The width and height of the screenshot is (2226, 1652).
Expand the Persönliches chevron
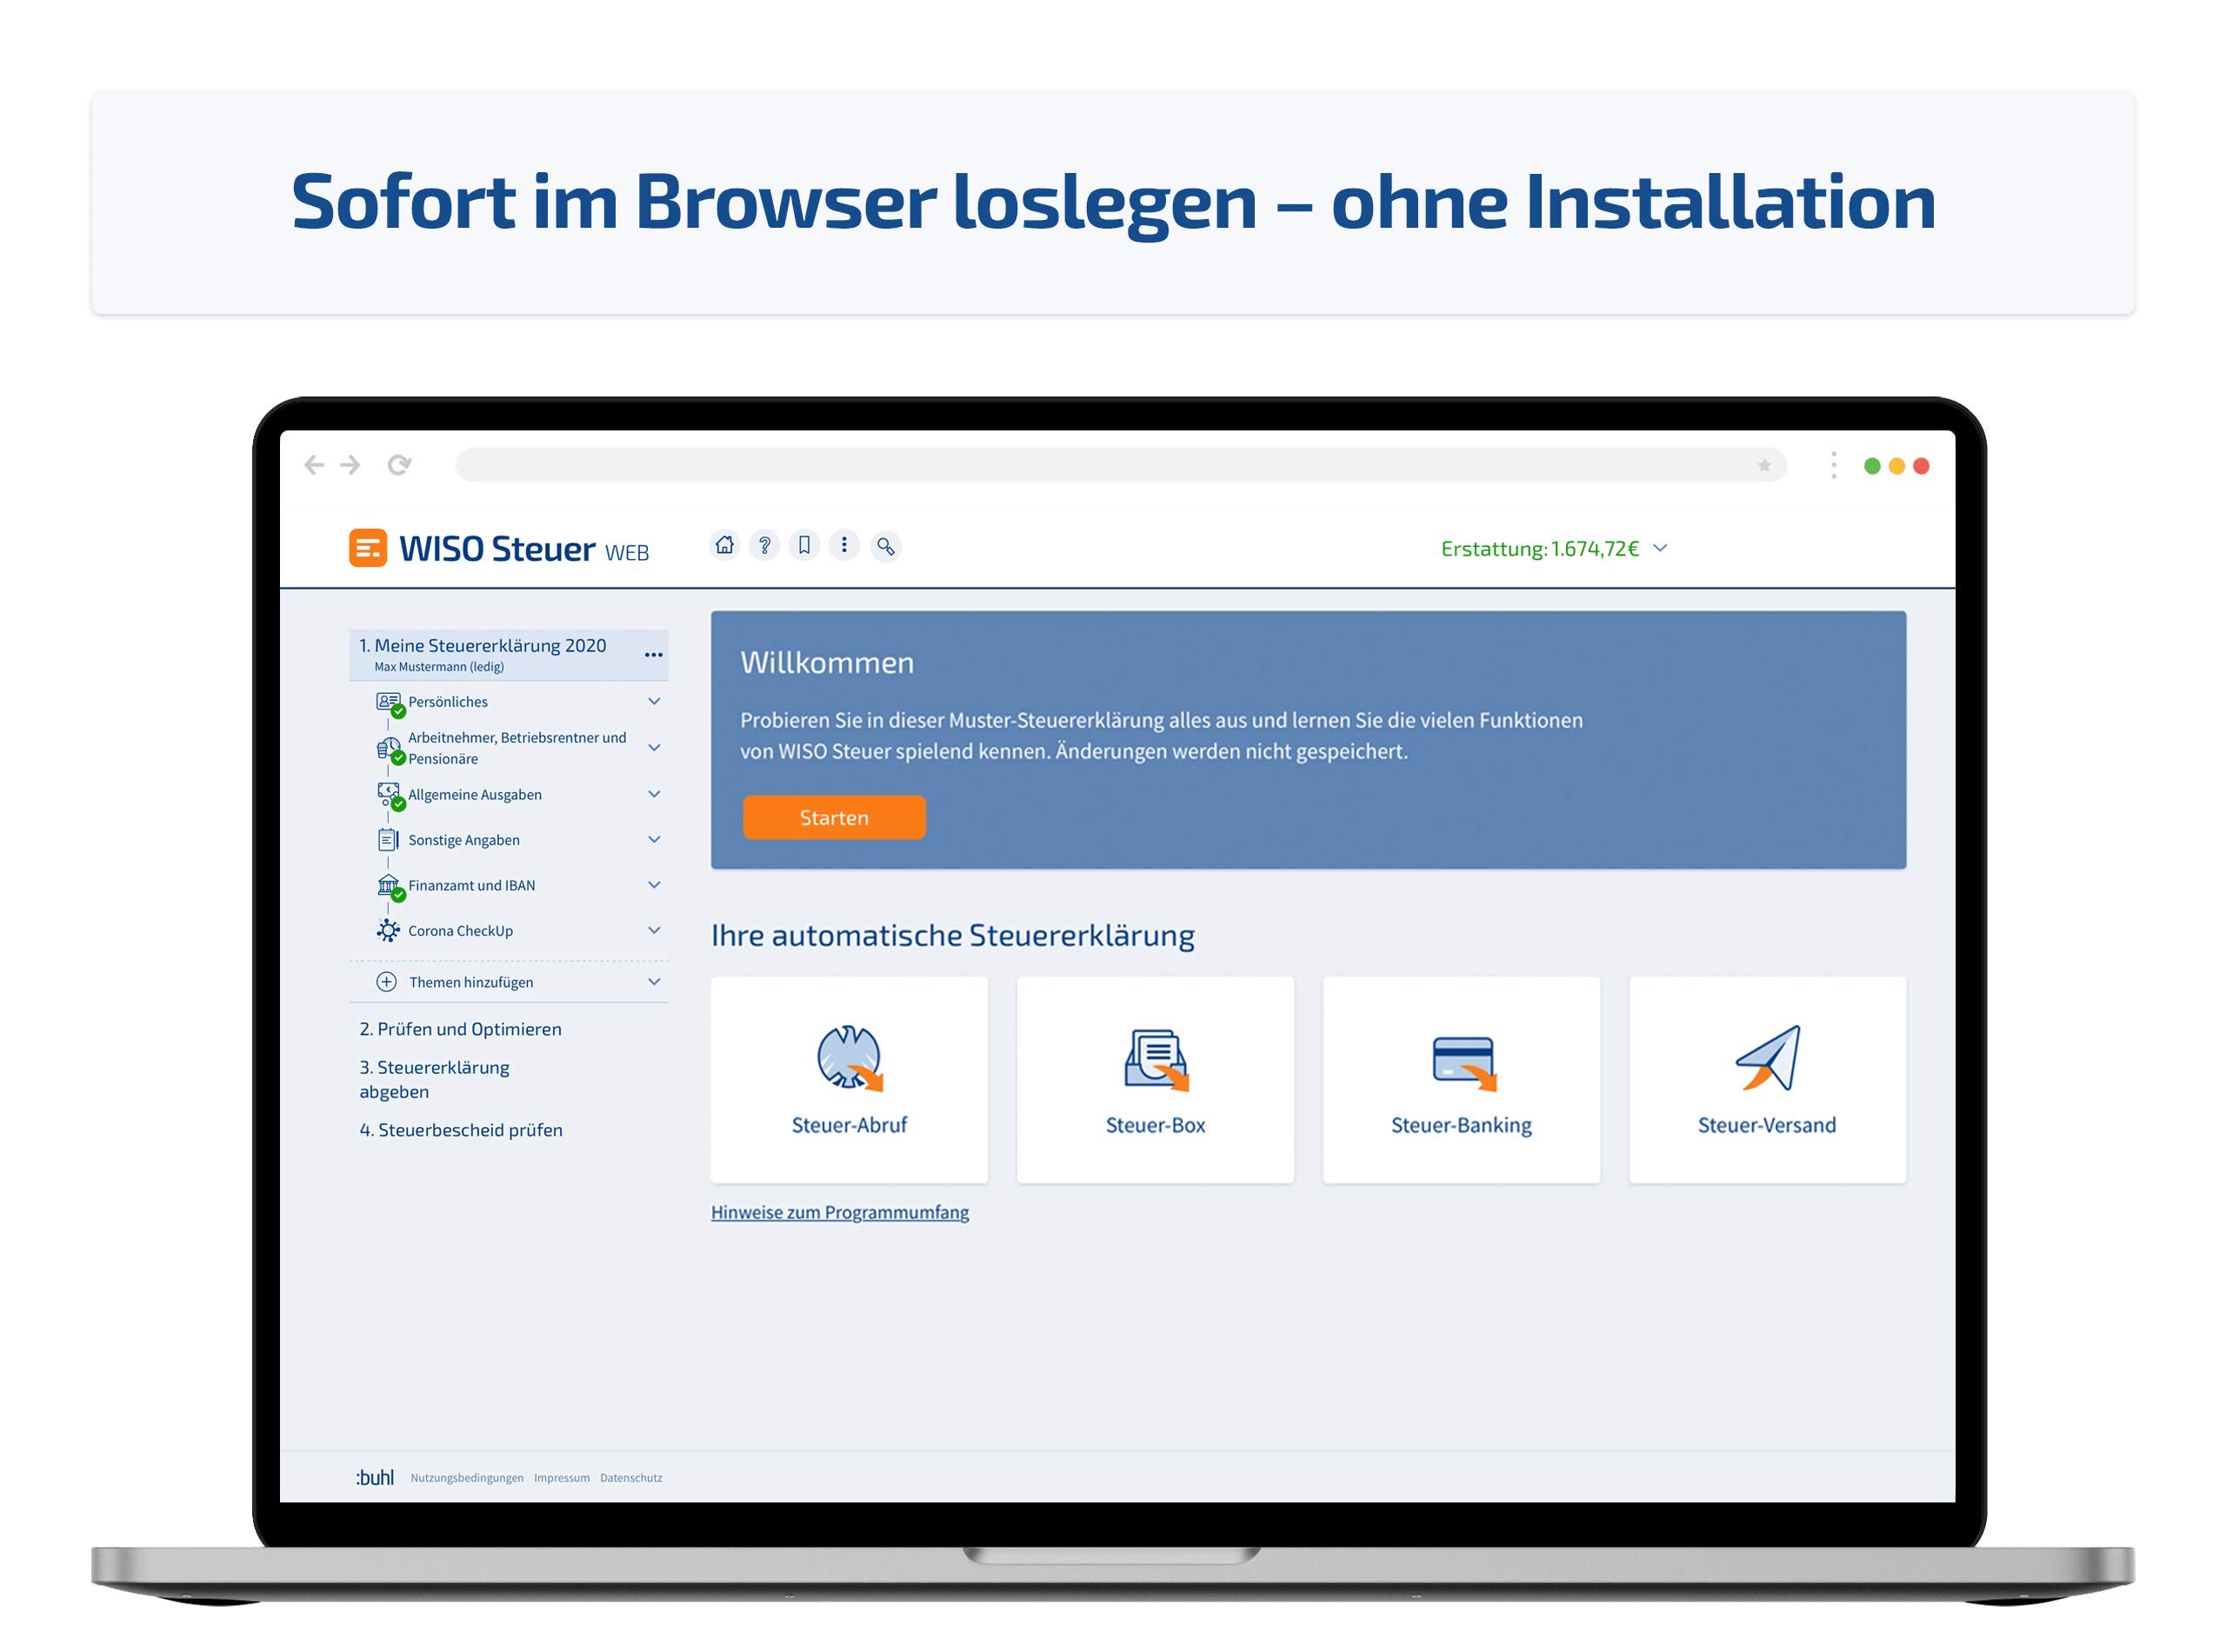654,701
